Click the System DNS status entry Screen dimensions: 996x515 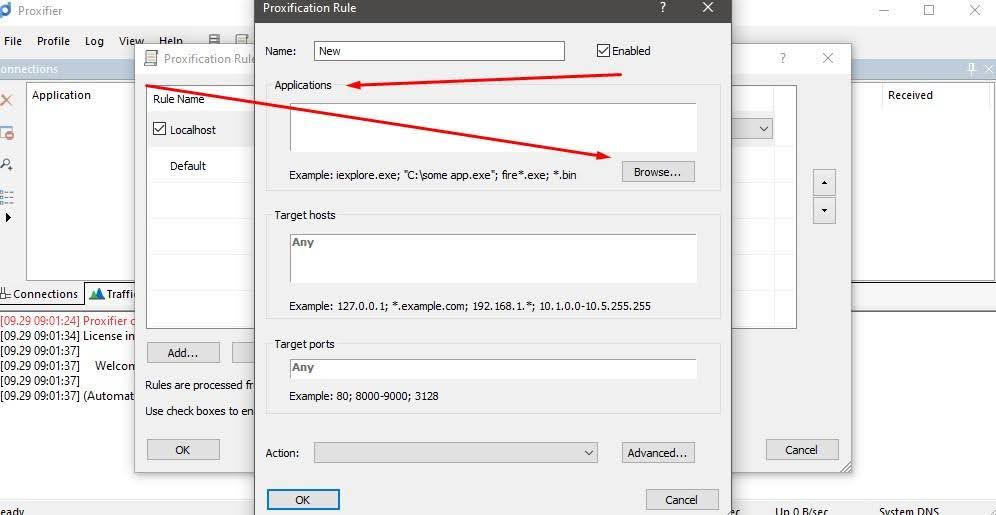coord(909,511)
